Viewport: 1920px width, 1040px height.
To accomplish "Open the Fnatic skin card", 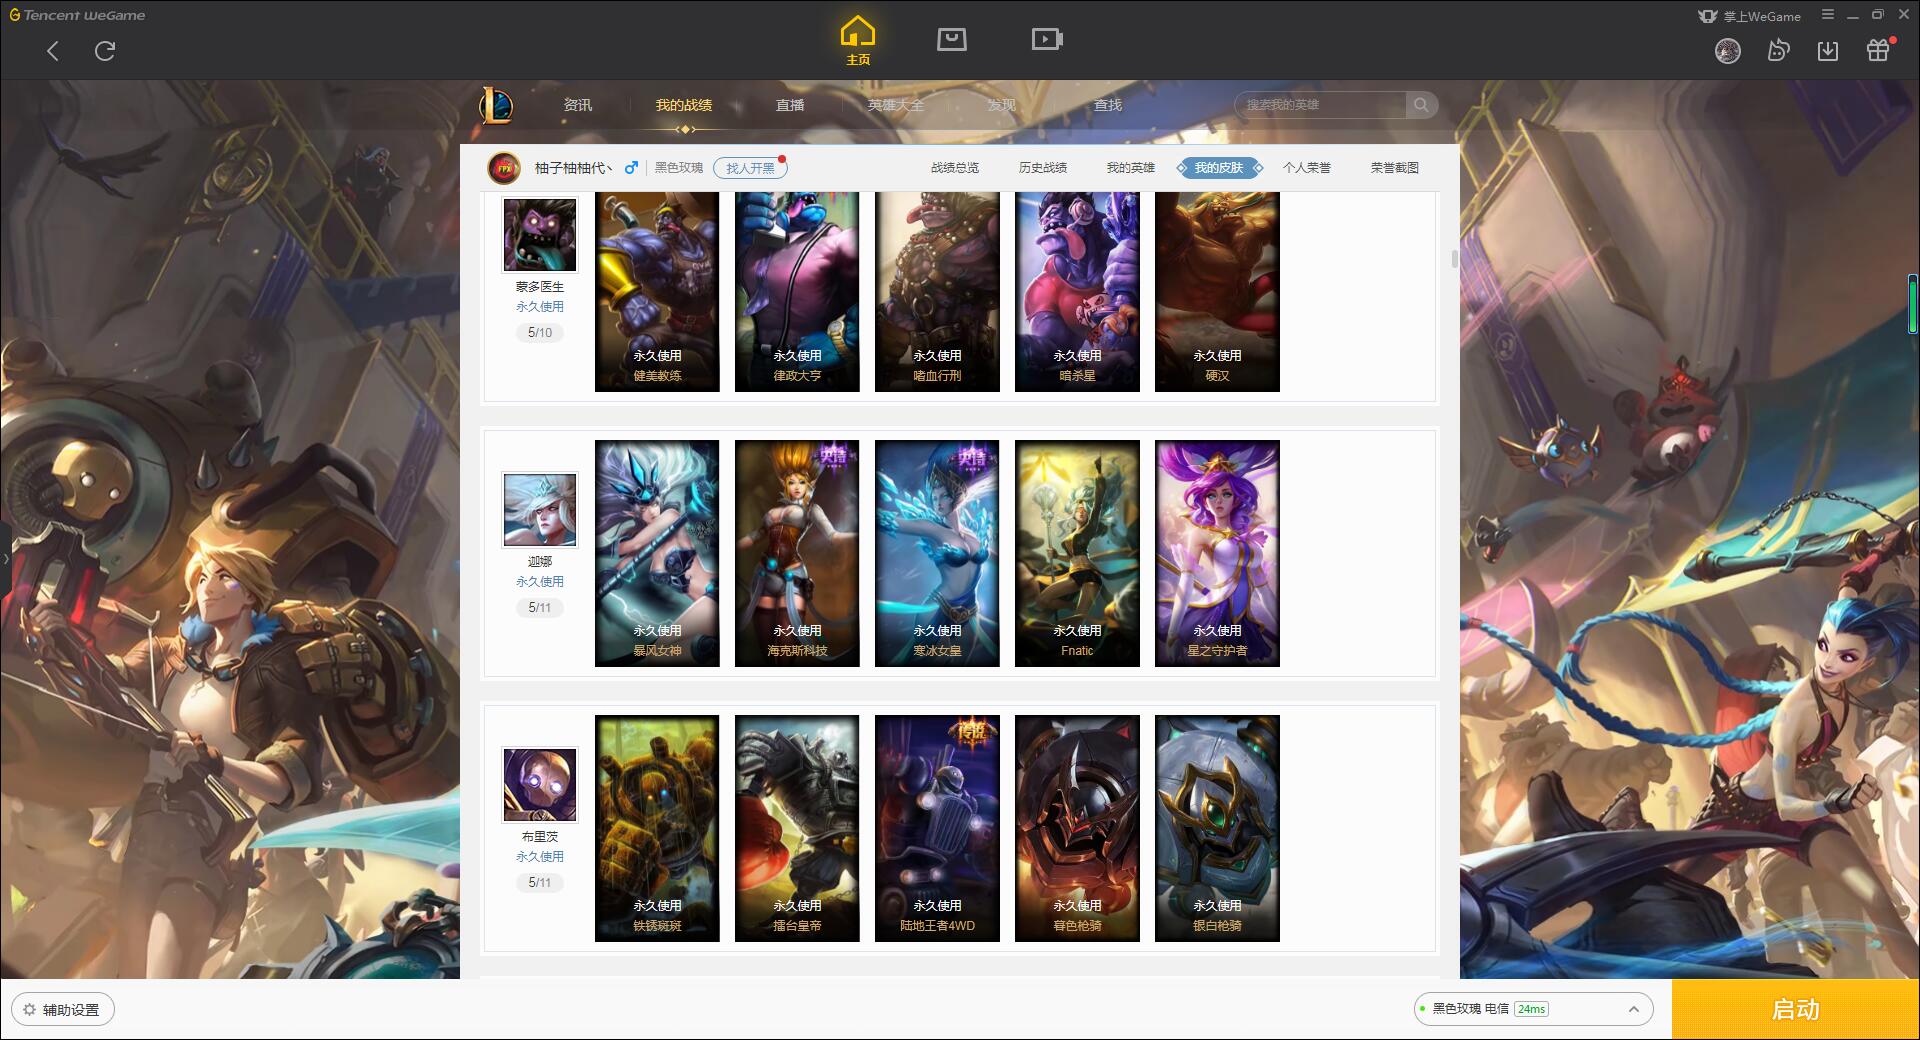I will (x=1077, y=553).
